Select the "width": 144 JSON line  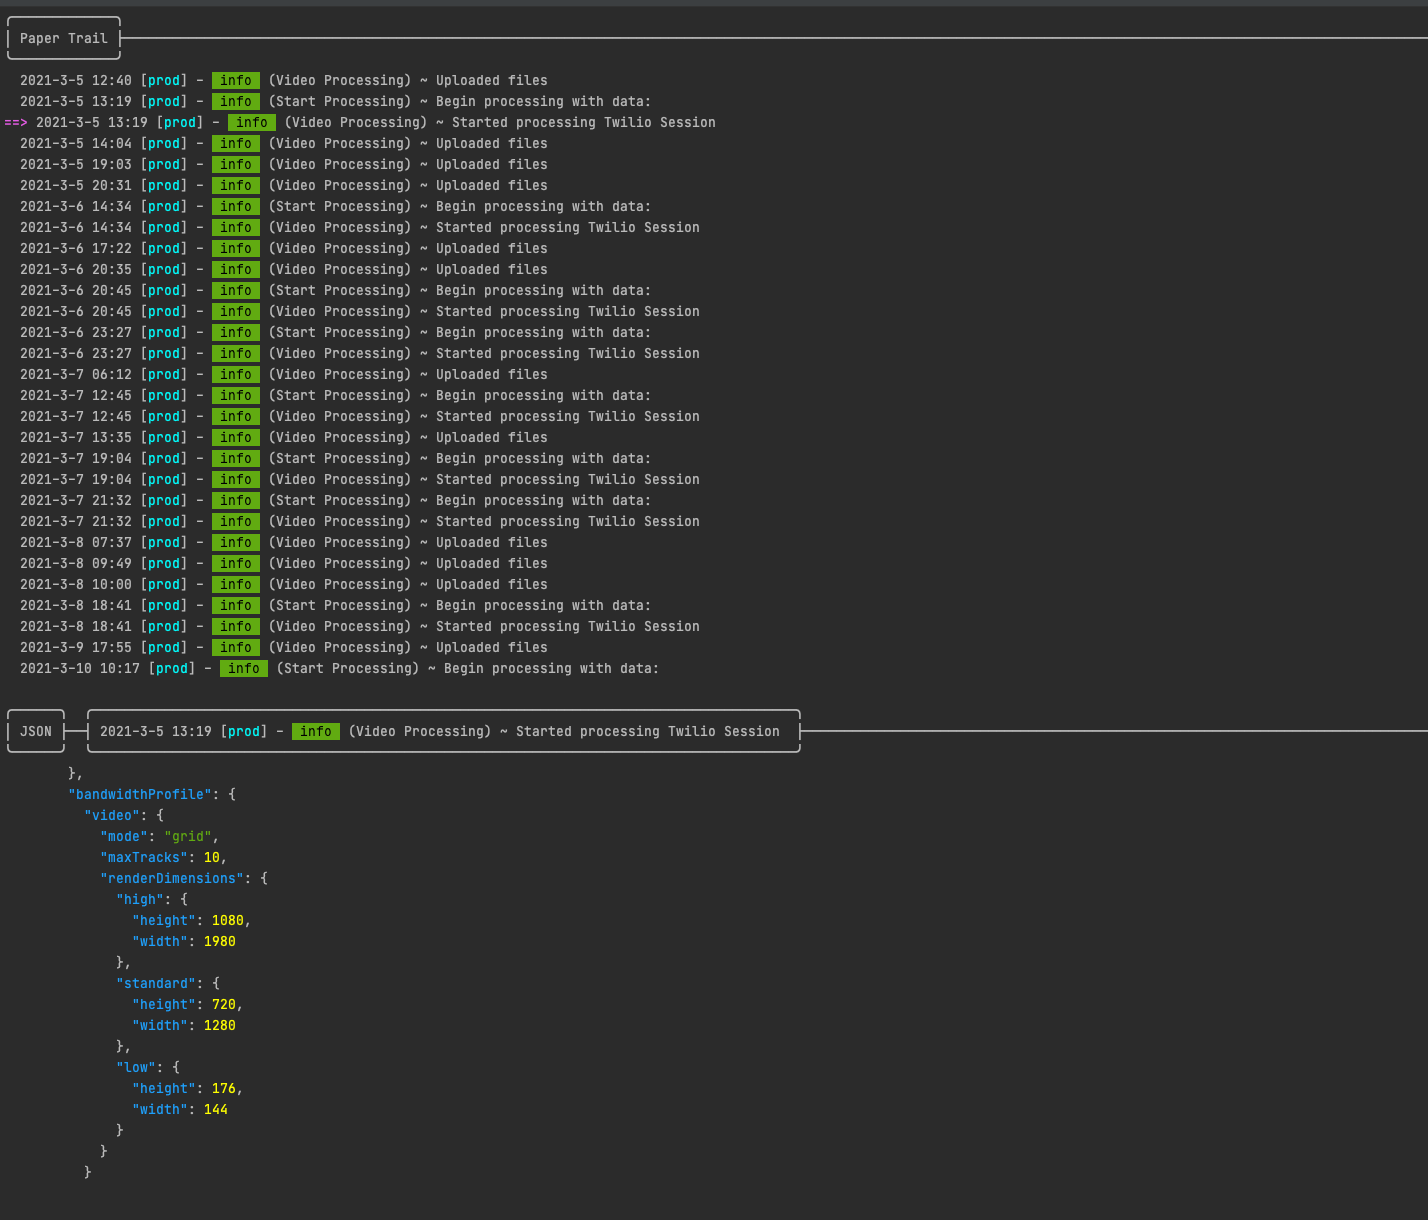point(180,1109)
